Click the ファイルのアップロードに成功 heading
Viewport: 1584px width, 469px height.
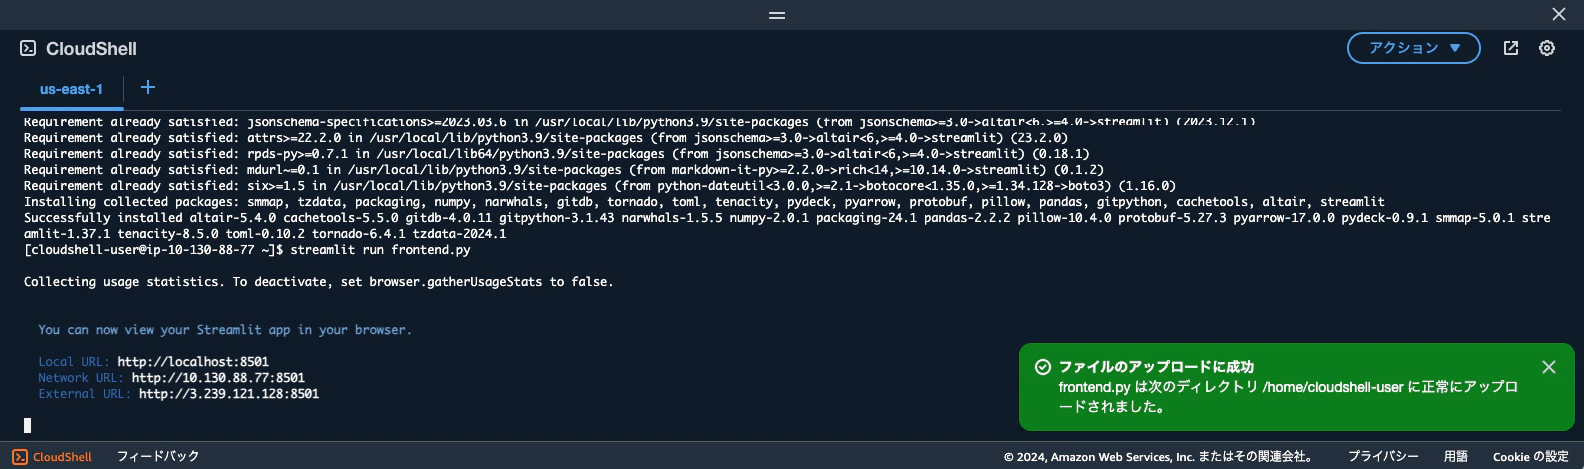[x=1156, y=367]
